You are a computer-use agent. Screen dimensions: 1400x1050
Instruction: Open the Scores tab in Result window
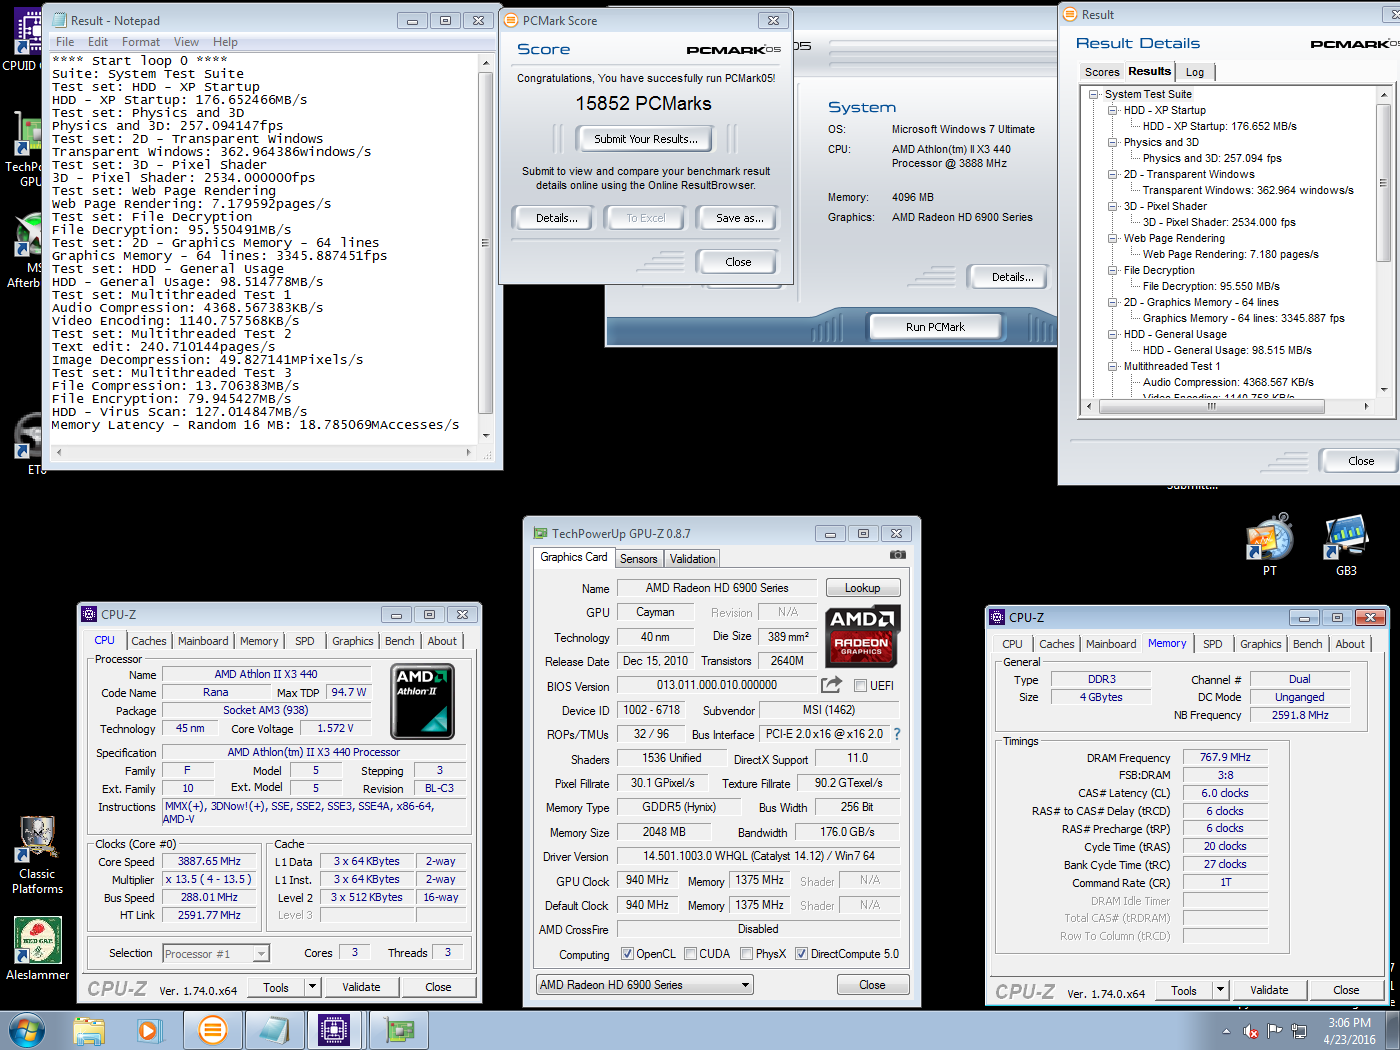[x=1102, y=72]
